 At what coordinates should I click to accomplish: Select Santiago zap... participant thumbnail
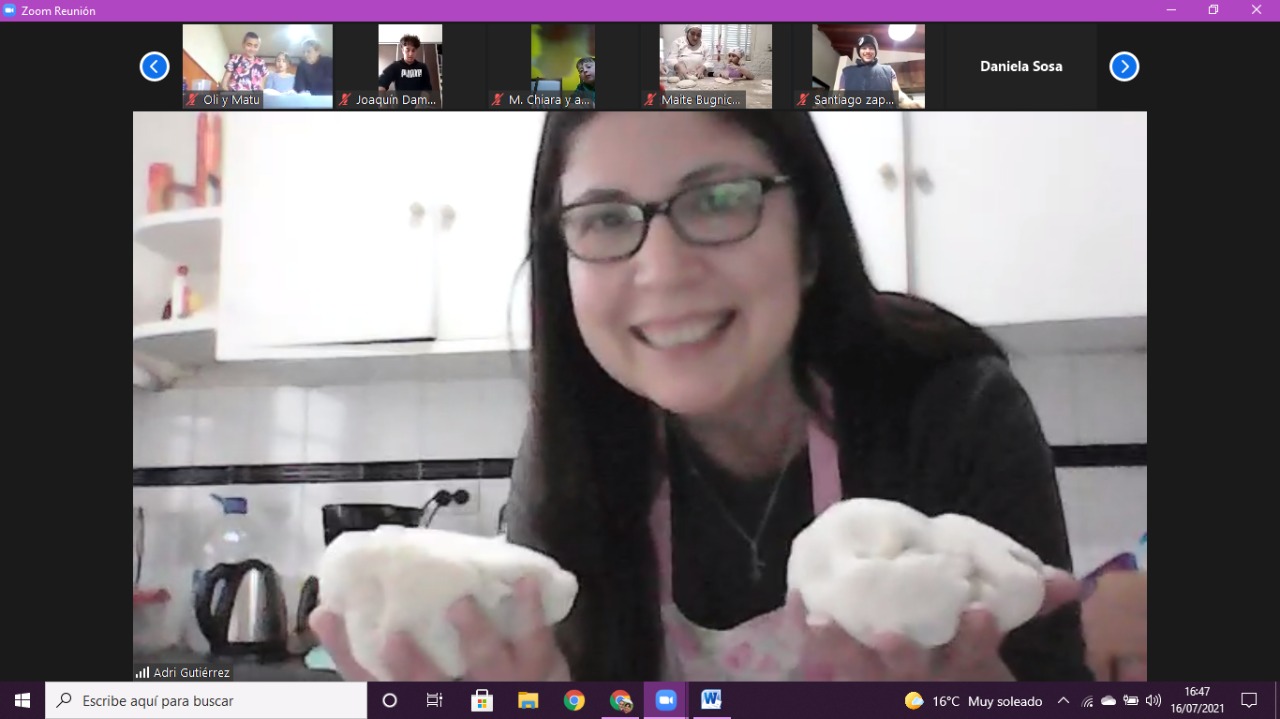[868, 66]
